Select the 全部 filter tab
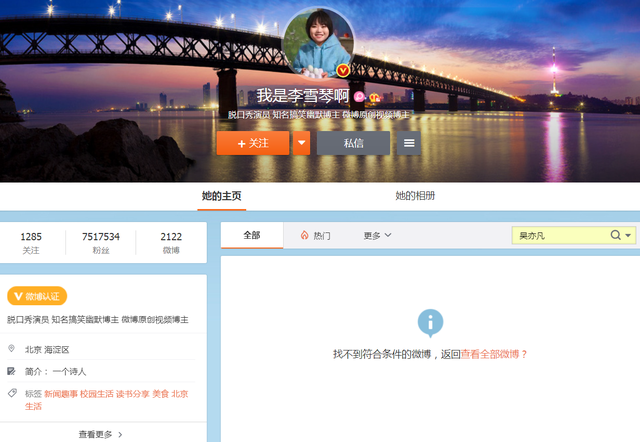 252,235
